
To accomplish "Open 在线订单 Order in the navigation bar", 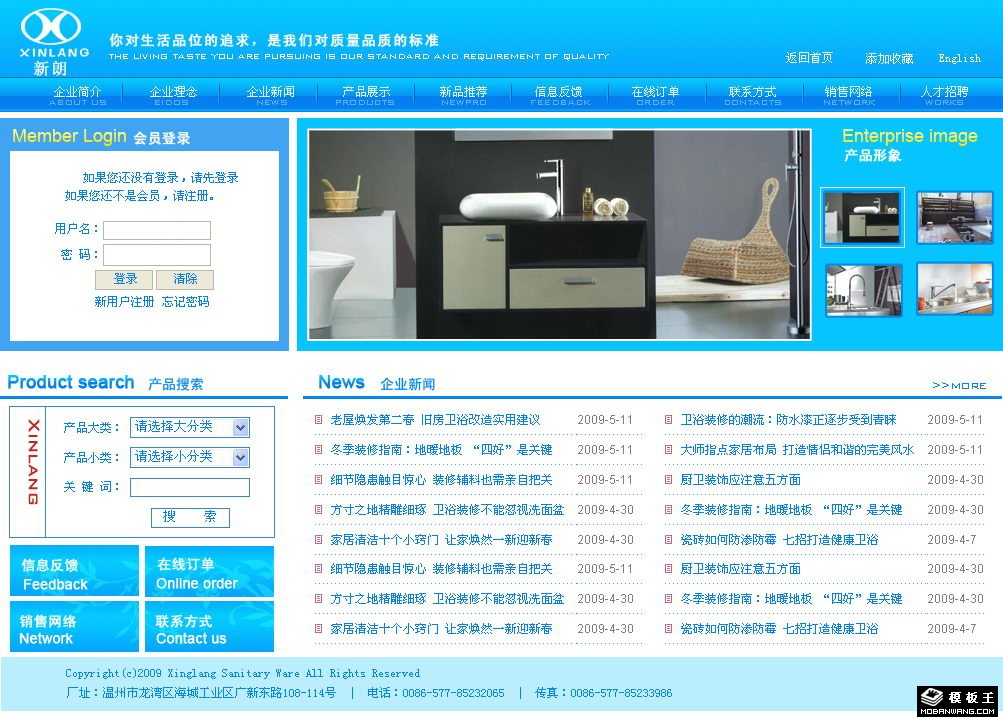I will tap(655, 95).
